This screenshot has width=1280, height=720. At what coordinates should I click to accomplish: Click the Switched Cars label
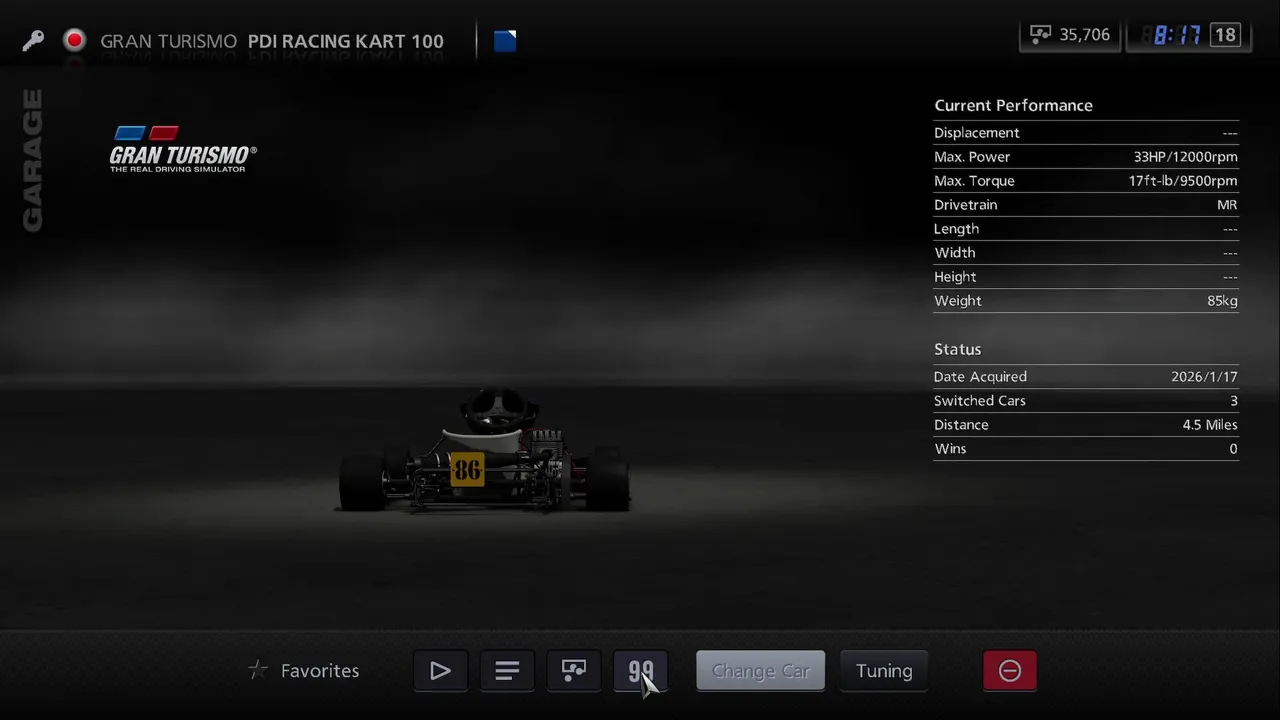tap(980, 401)
